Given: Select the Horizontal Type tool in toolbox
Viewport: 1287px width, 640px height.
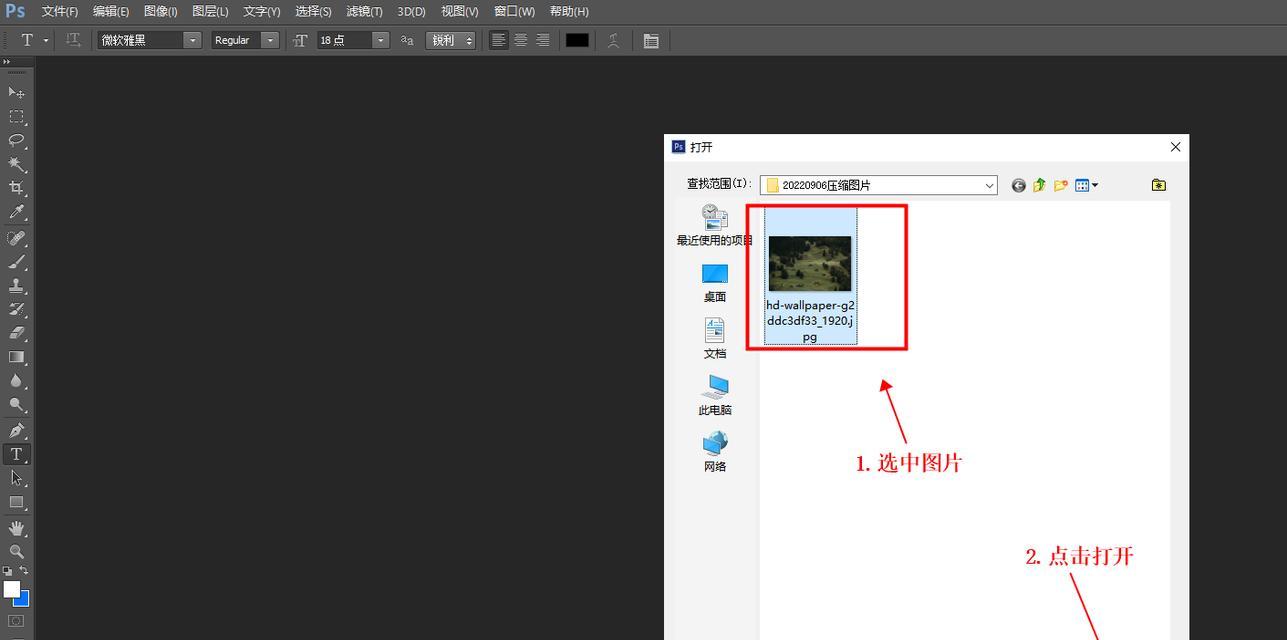Looking at the screenshot, I should point(16,455).
